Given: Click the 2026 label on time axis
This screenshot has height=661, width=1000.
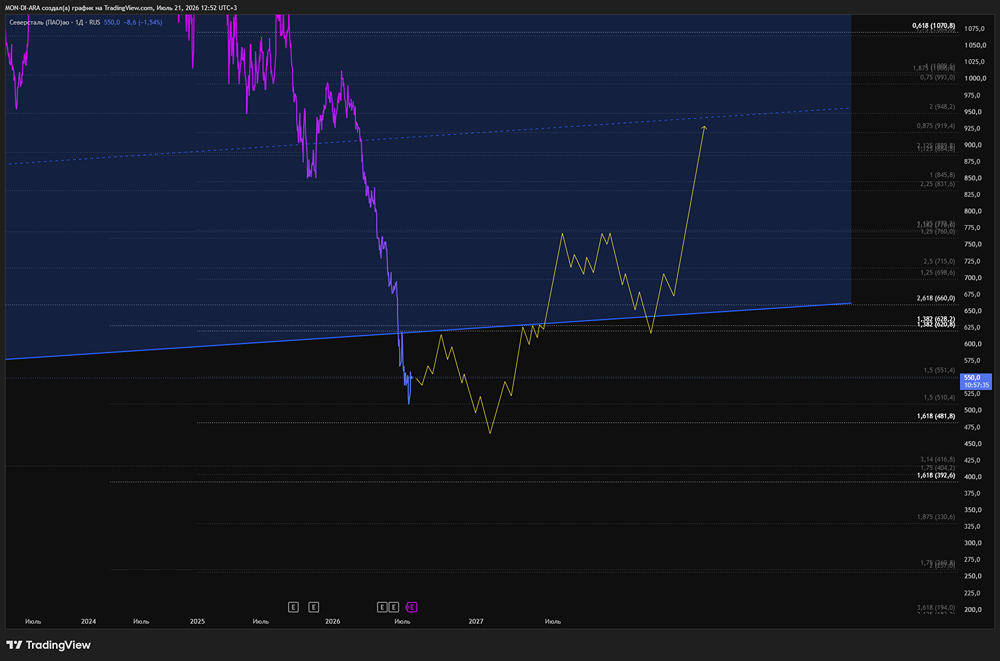Looking at the screenshot, I should [332, 621].
